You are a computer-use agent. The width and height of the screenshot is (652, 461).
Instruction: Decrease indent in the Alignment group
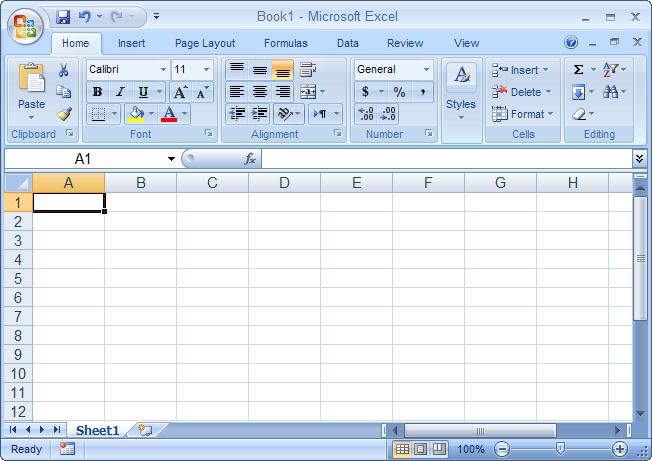pyautogui.click(x=237, y=113)
